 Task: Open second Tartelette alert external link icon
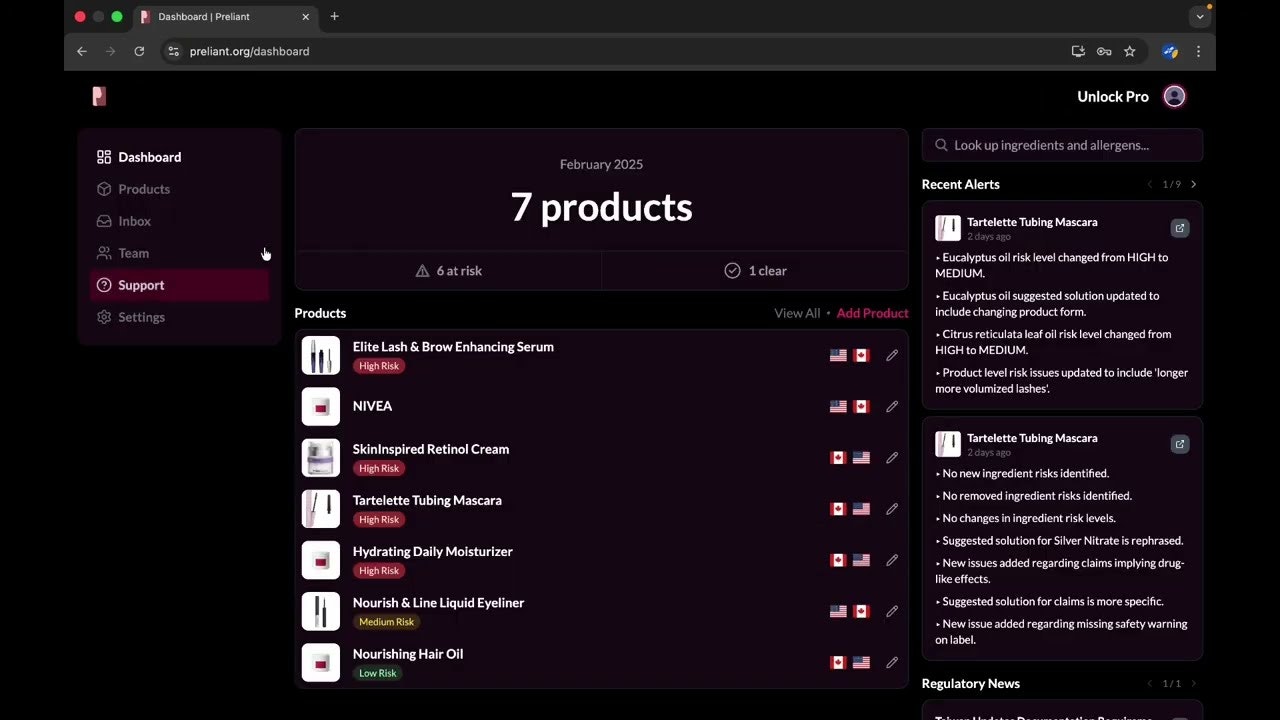[1180, 444]
